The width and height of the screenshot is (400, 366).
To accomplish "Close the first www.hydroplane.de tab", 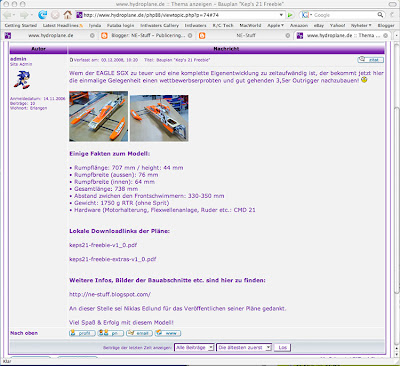I will (x=92, y=36).
